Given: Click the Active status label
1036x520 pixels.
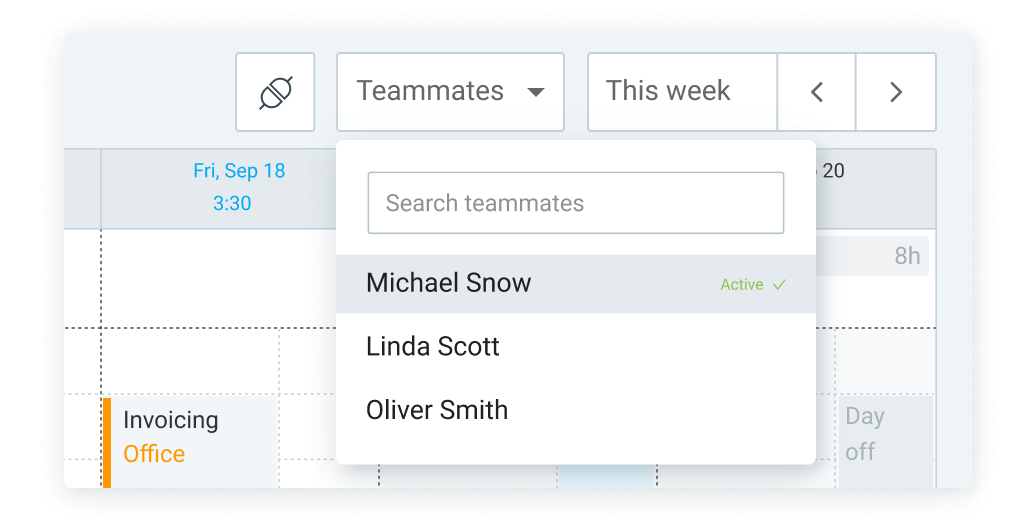Looking at the screenshot, I should pyautogui.click(x=742, y=285).
